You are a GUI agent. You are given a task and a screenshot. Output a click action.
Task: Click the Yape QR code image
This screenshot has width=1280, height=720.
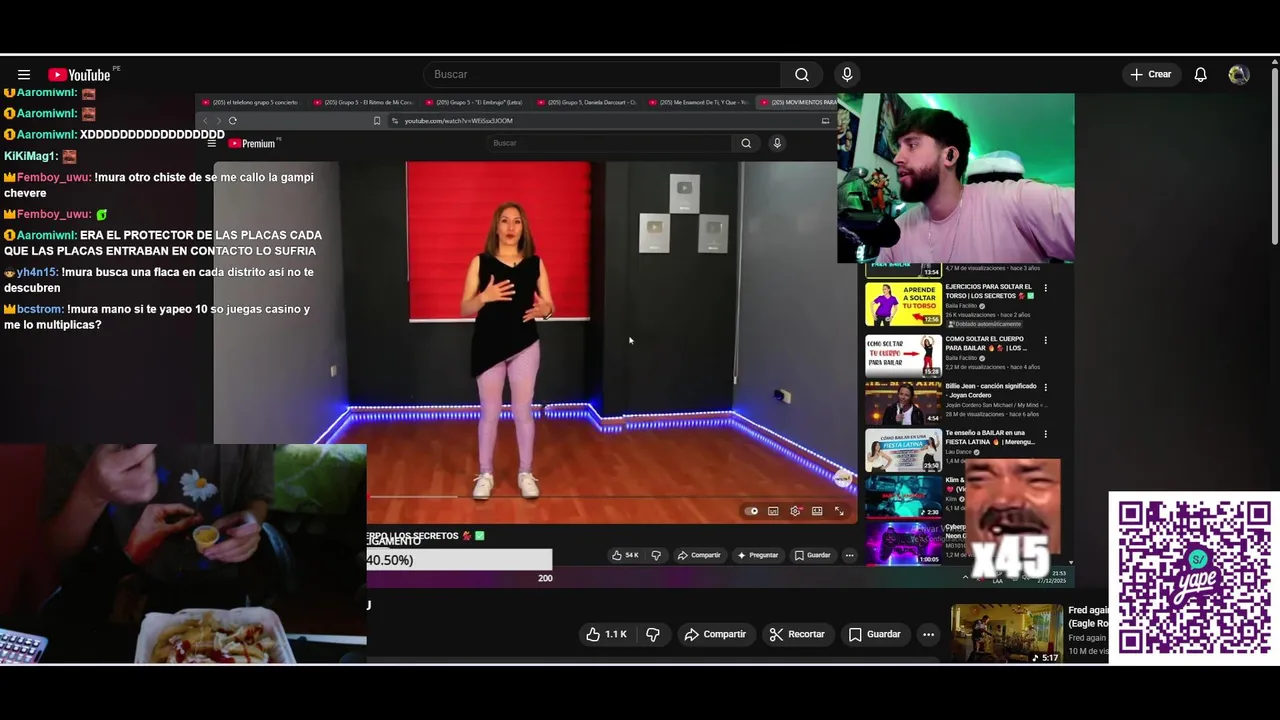(1193, 577)
